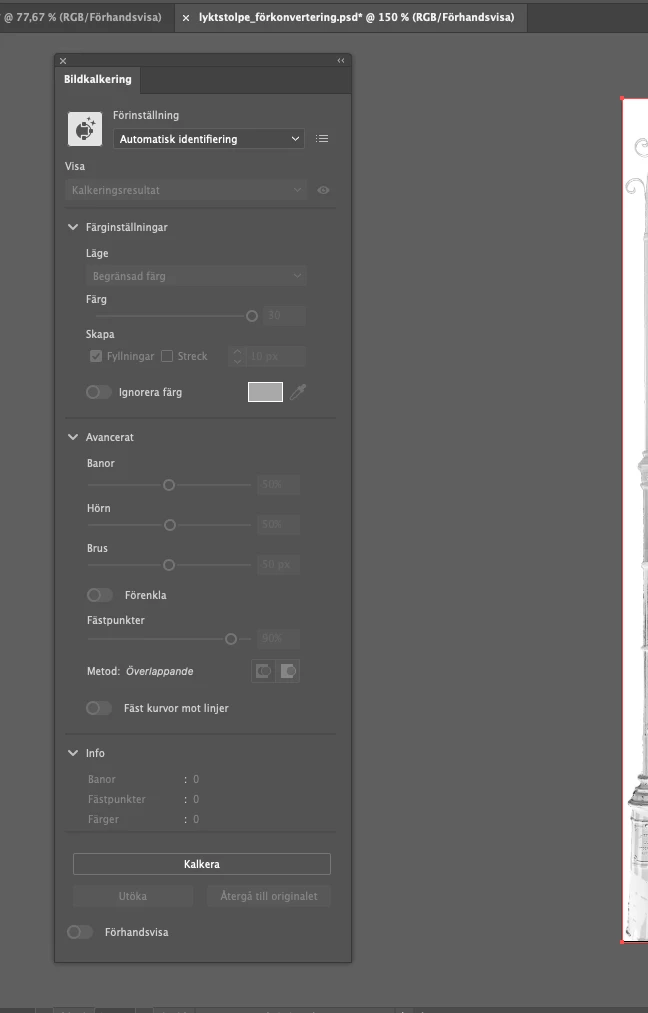This screenshot has height=1013, width=648.
Task: Click the stroke width stepper arrows
Action: click(x=237, y=356)
